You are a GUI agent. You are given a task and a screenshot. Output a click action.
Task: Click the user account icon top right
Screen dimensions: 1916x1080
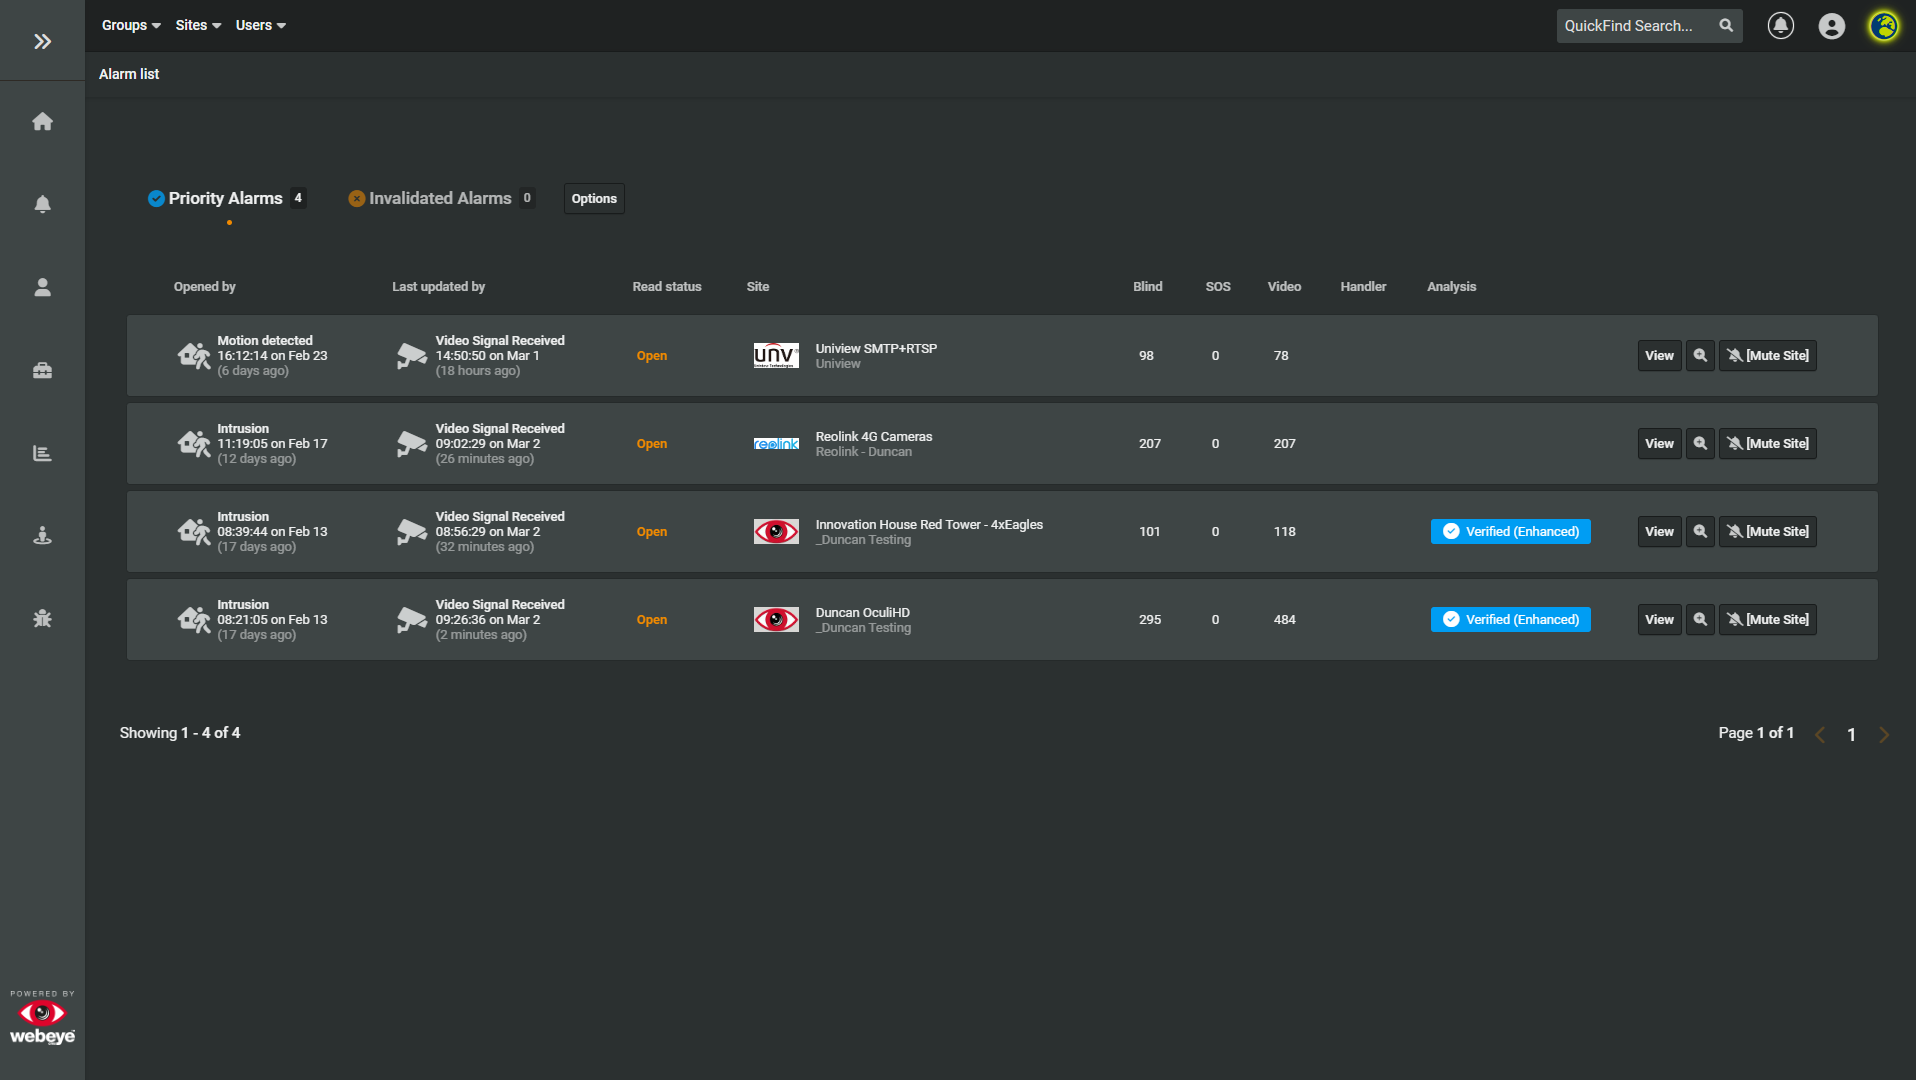click(1832, 26)
